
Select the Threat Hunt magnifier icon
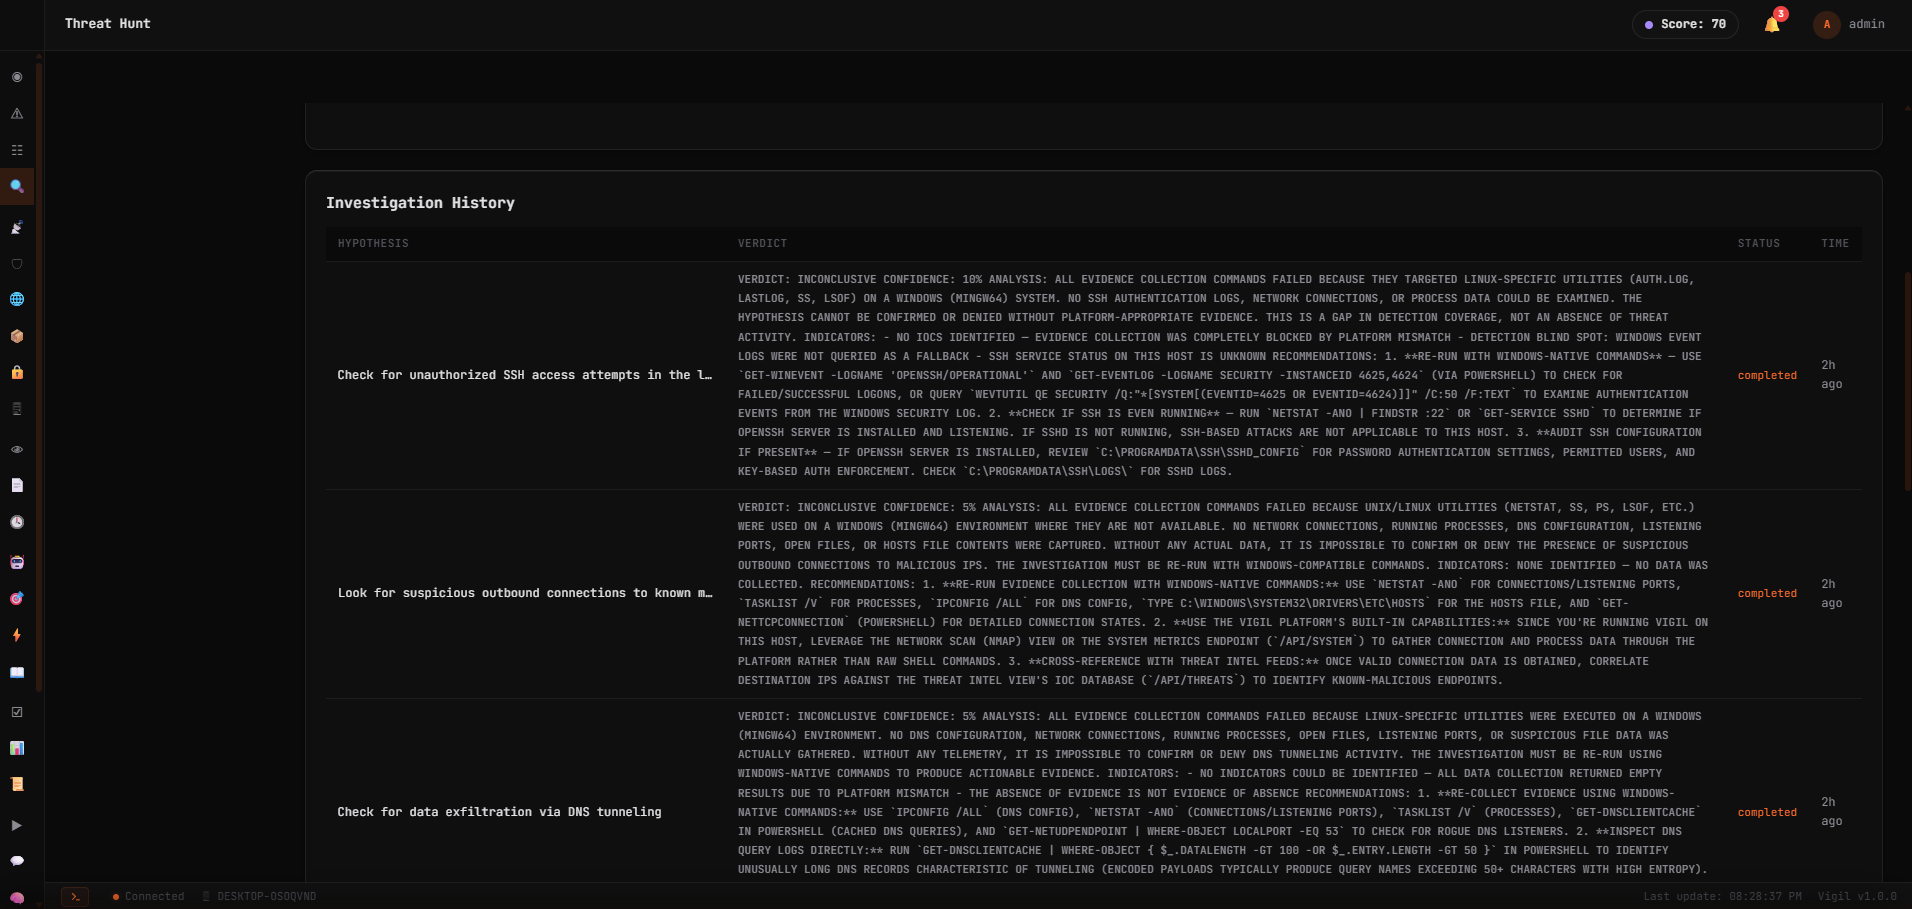point(17,186)
